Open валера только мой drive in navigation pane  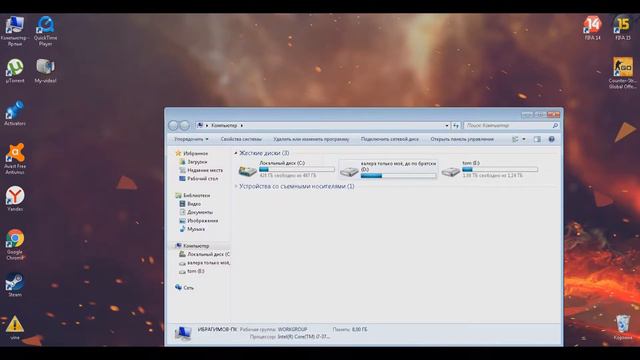click(x=208, y=263)
